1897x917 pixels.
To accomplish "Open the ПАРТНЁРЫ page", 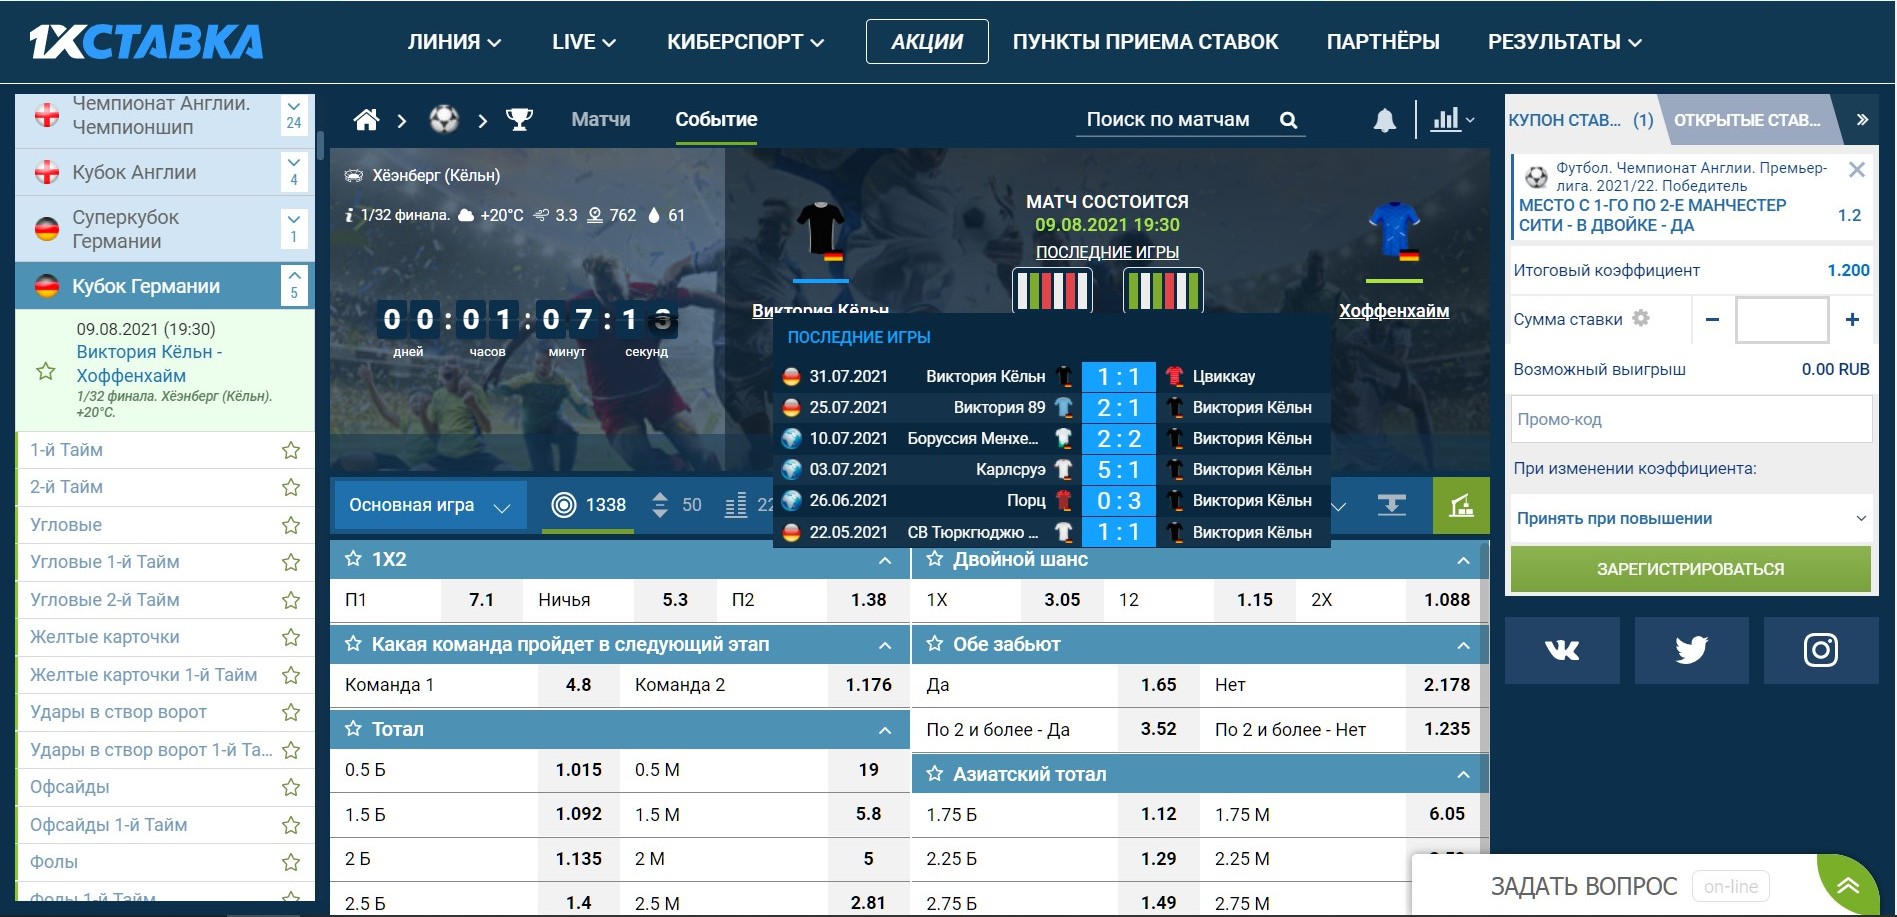I will (1383, 42).
